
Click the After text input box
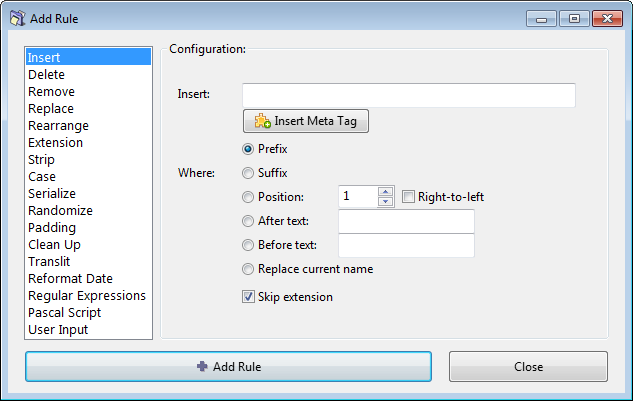pyautogui.click(x=406, y=221)
